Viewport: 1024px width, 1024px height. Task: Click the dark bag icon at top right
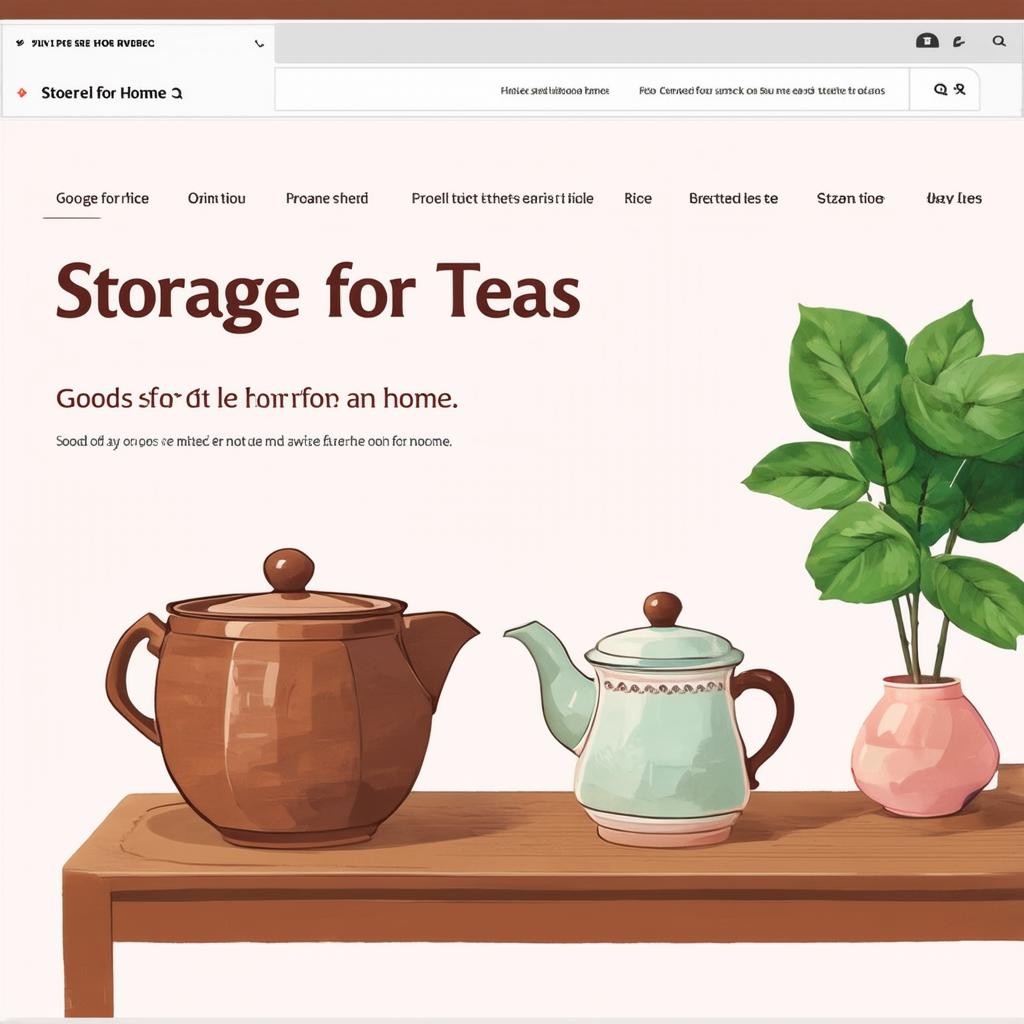point(927,41)
